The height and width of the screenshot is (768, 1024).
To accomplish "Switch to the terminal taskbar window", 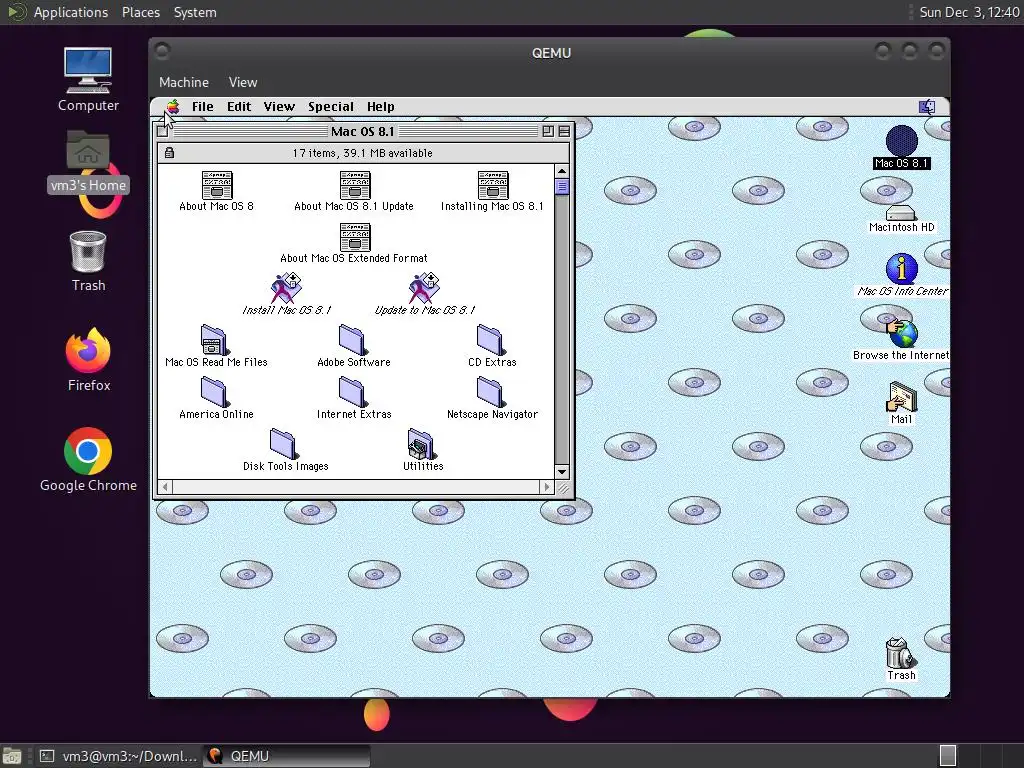I will [118, 756].
